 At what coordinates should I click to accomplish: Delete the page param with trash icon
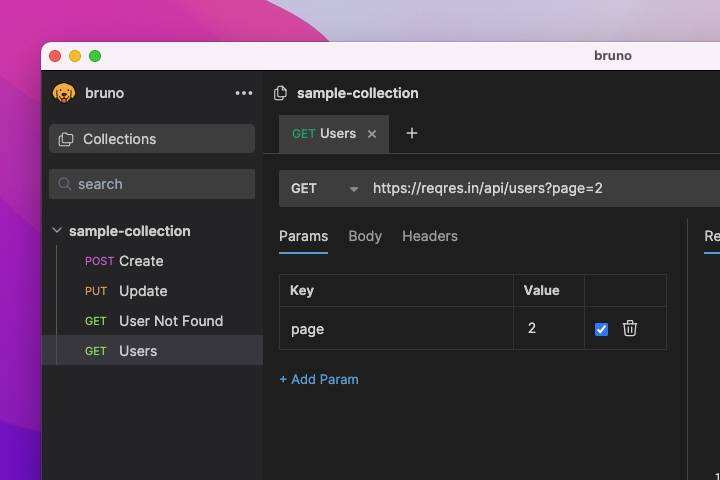point(630,328)
